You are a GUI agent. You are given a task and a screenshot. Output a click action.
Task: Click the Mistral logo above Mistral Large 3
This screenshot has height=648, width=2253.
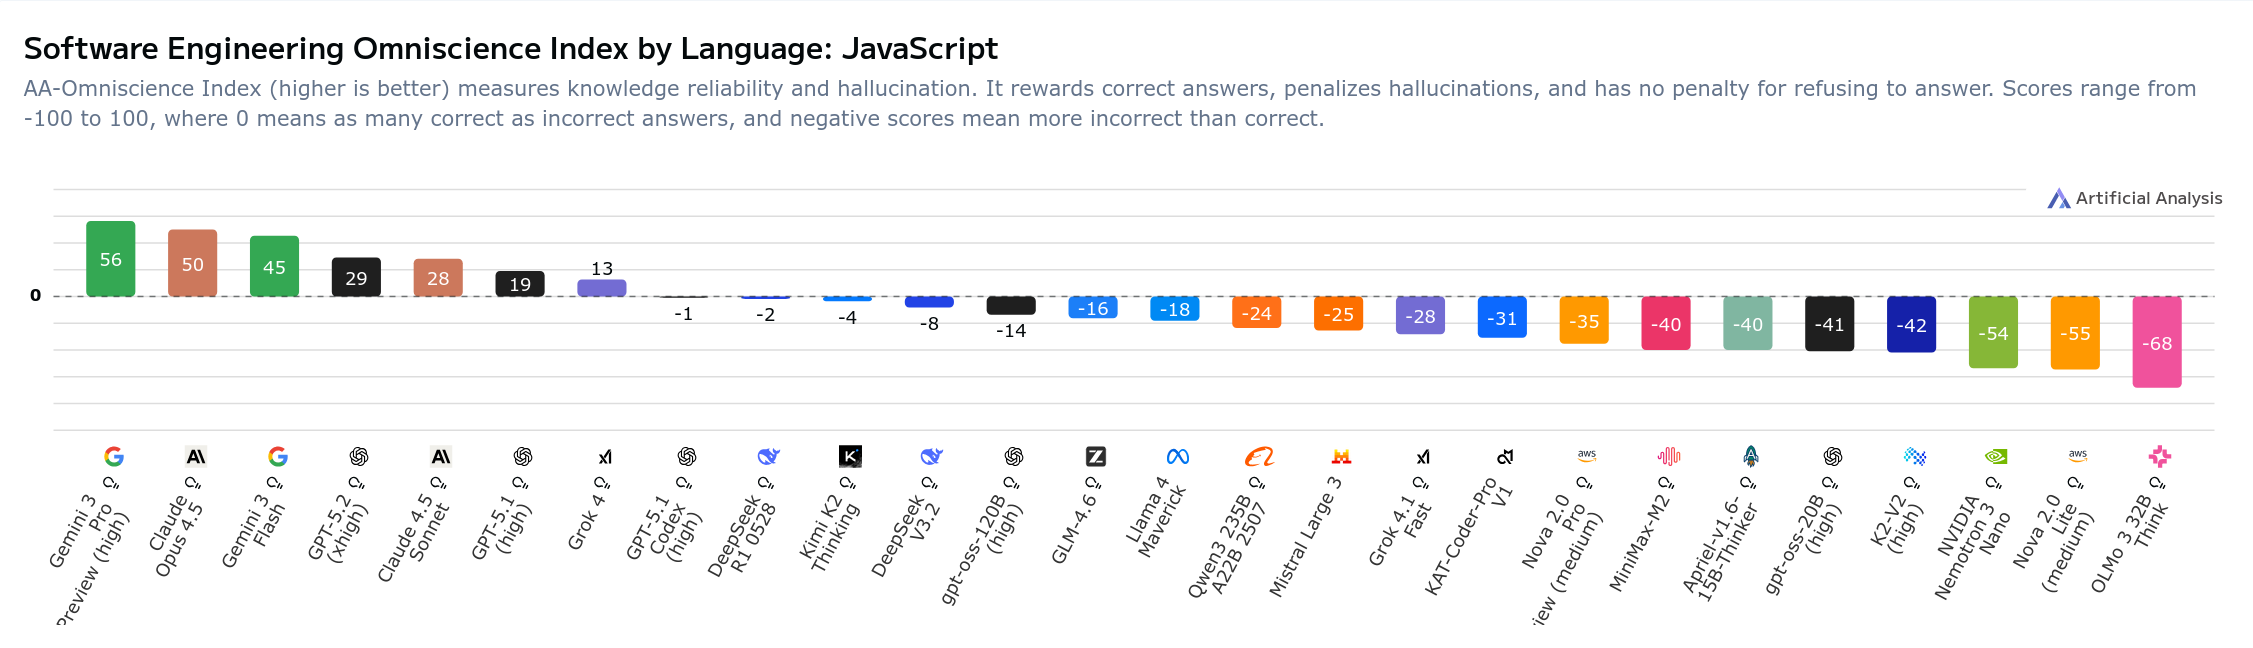click(1341, 457)
